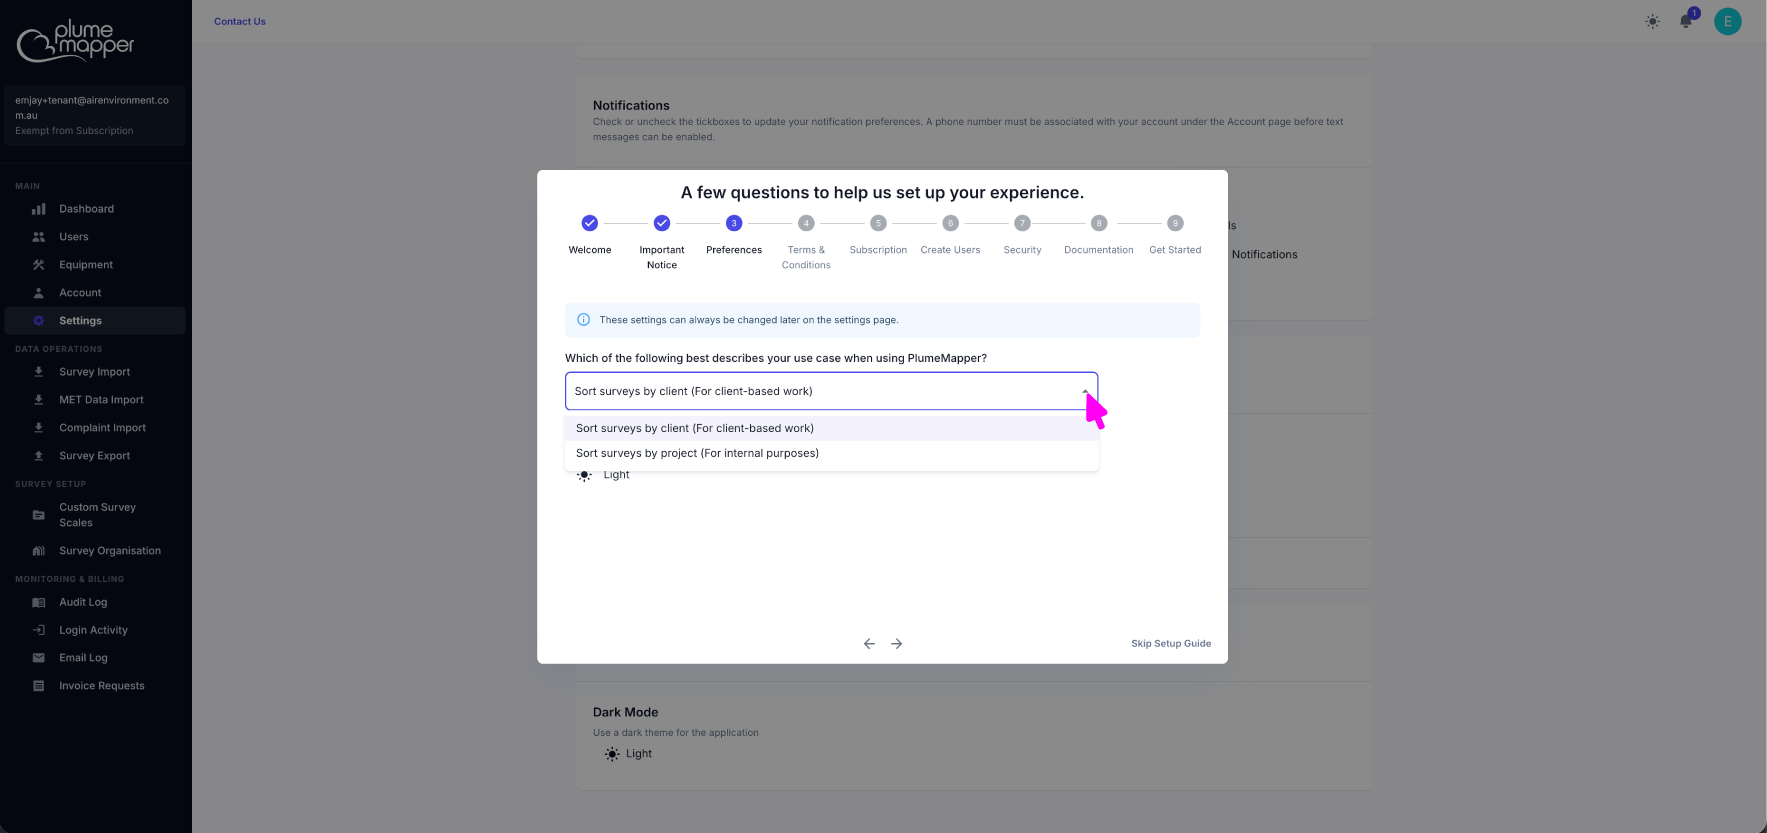The height and width of the screenshot is (833, 1767).
Task: Click Survey Import download icon
Action: (39, 372)
